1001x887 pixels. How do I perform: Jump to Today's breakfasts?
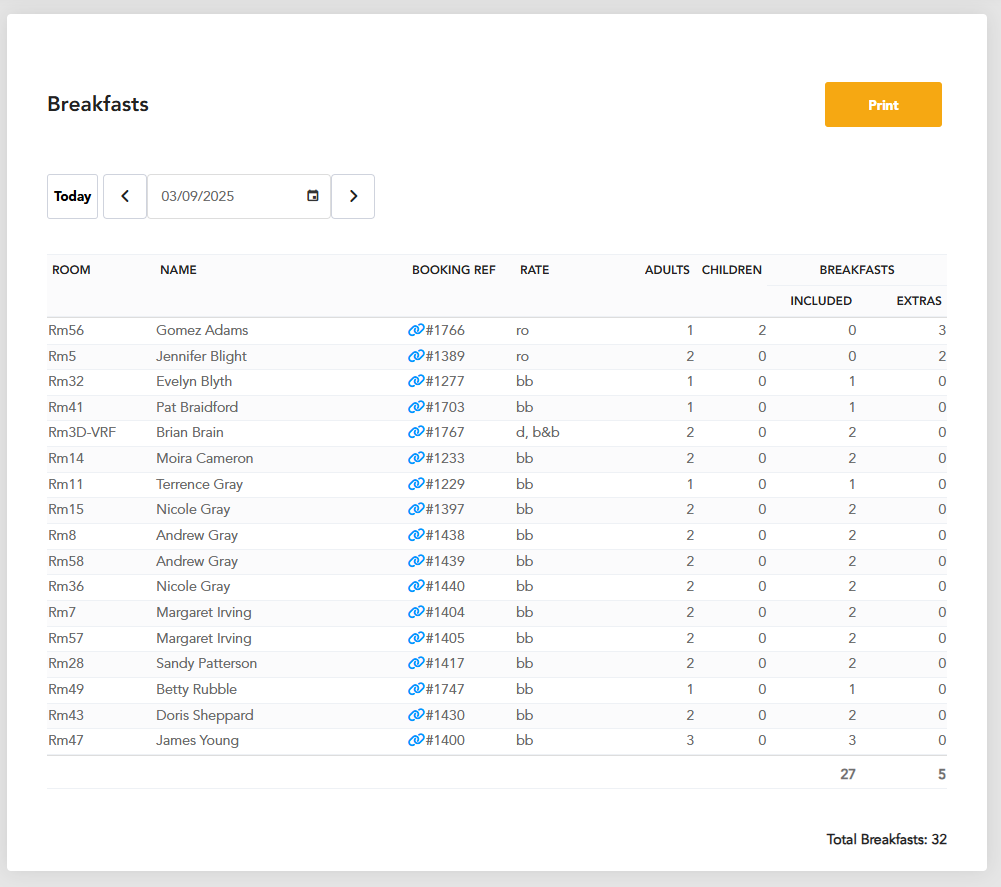[72, 196]
